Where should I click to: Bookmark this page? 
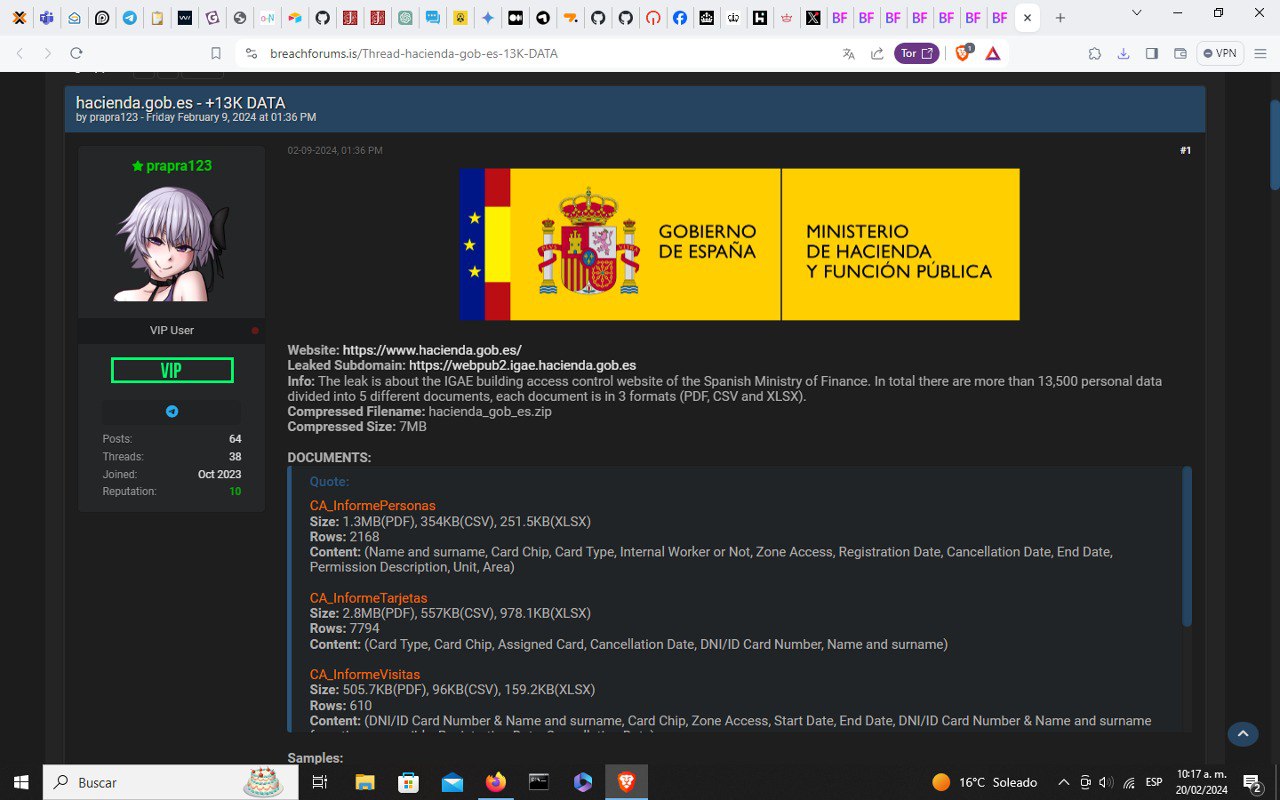pos(216,53)
